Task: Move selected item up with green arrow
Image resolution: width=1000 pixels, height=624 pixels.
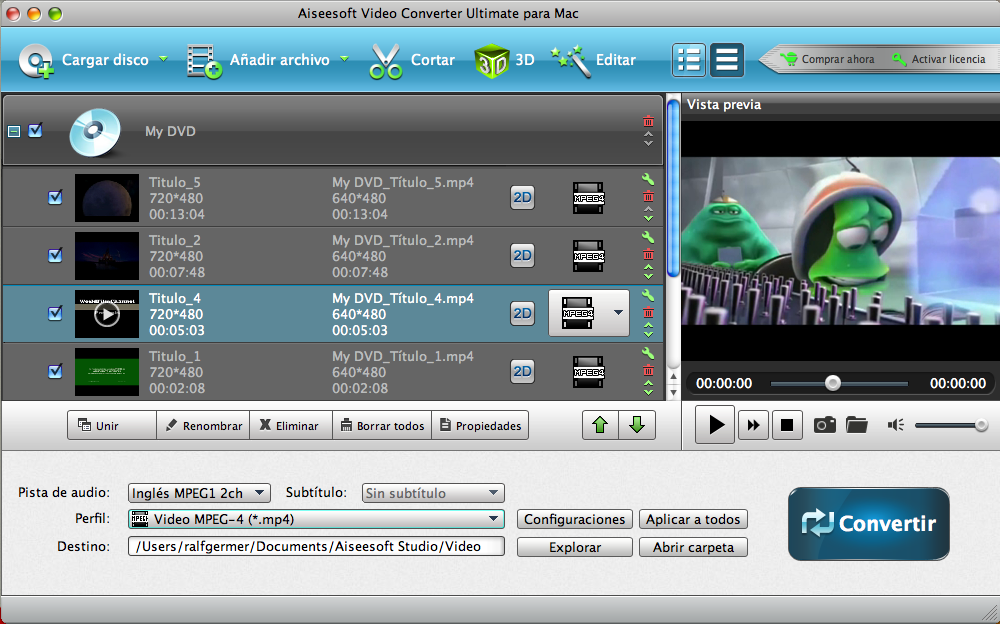Action: tap(600, 425)
